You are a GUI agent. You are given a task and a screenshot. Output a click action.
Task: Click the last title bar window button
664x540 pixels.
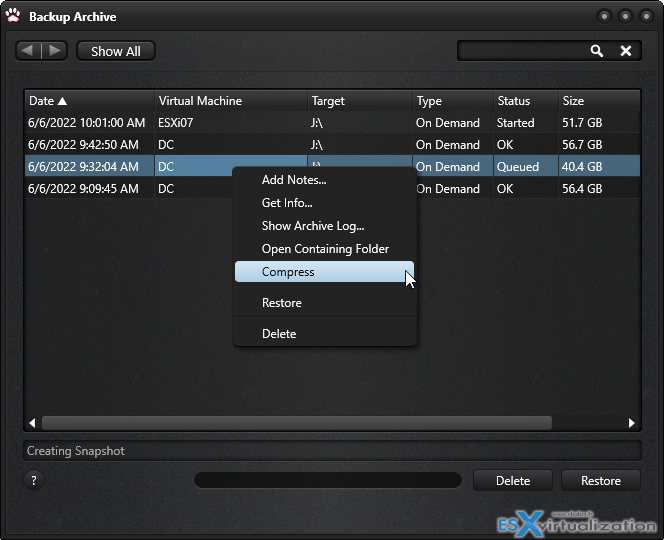[646, 17]
